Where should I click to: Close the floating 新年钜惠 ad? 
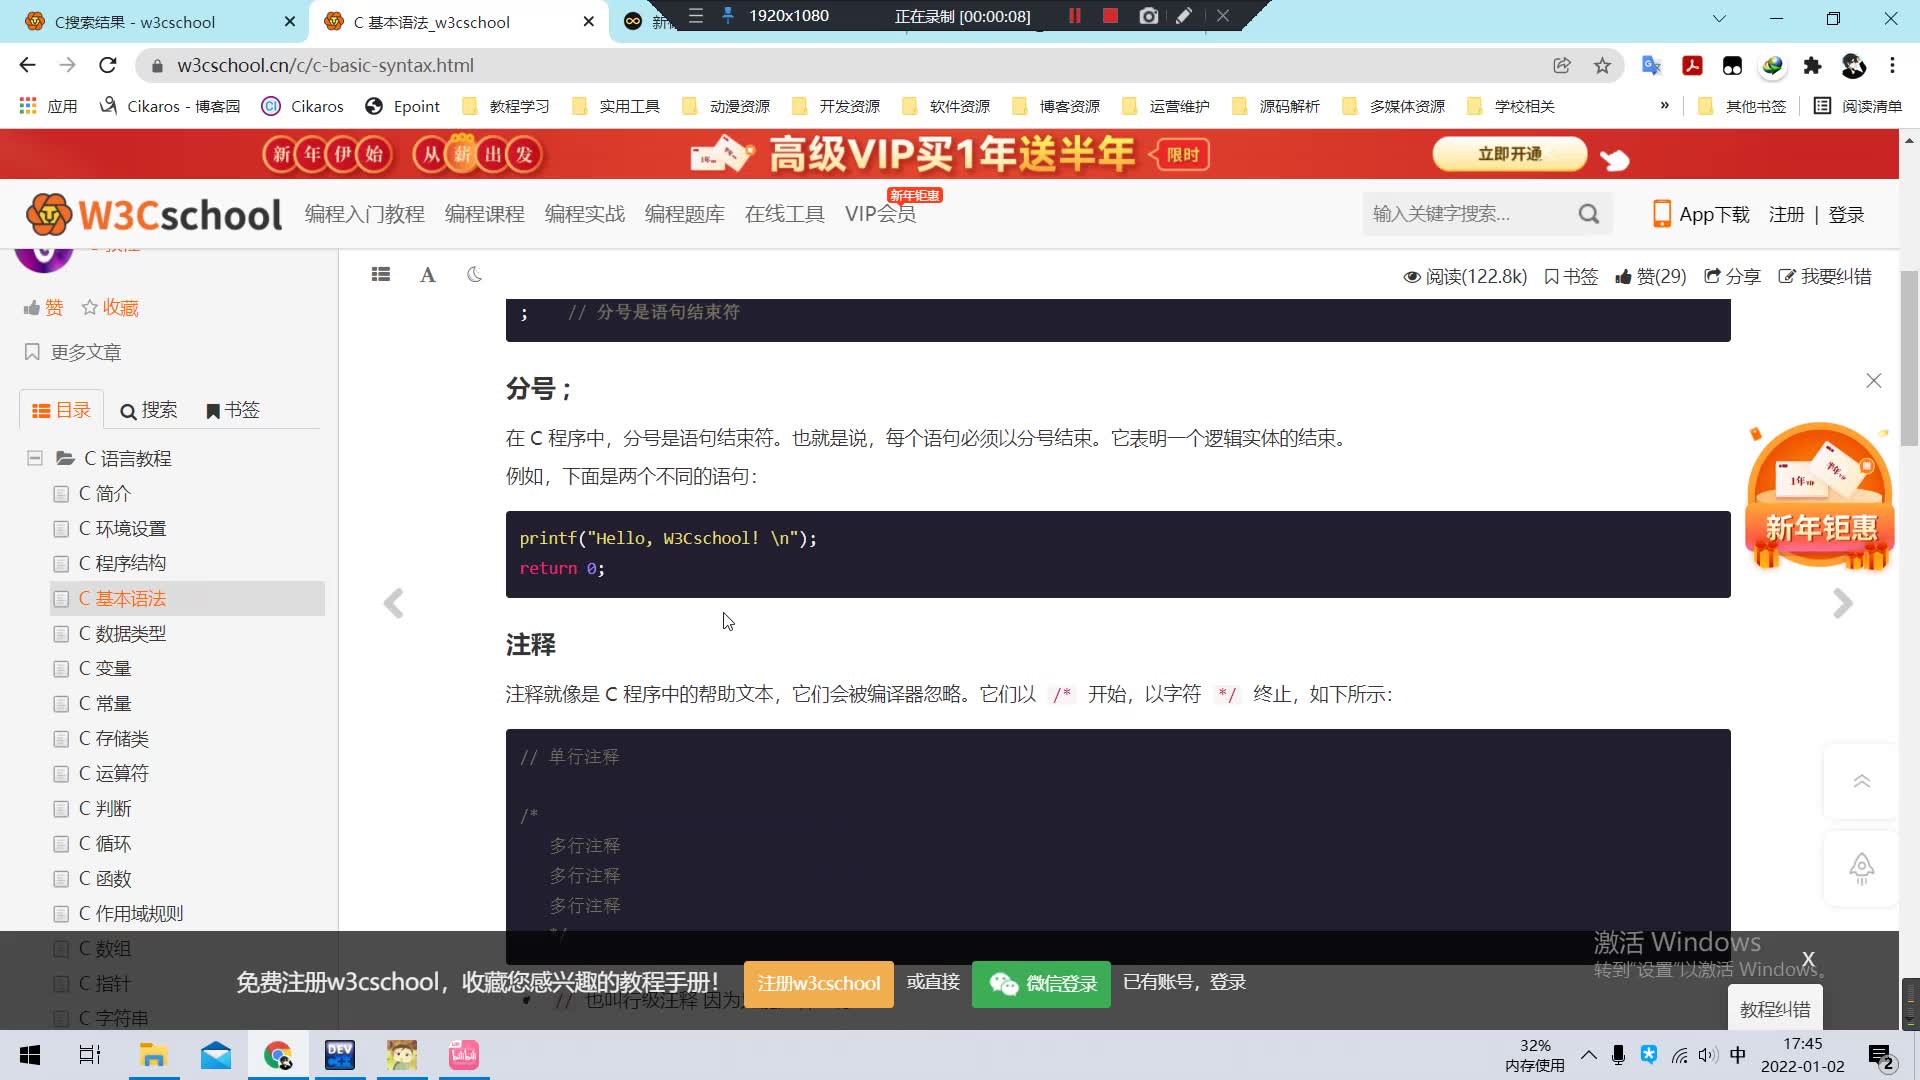pos(1874,381)
